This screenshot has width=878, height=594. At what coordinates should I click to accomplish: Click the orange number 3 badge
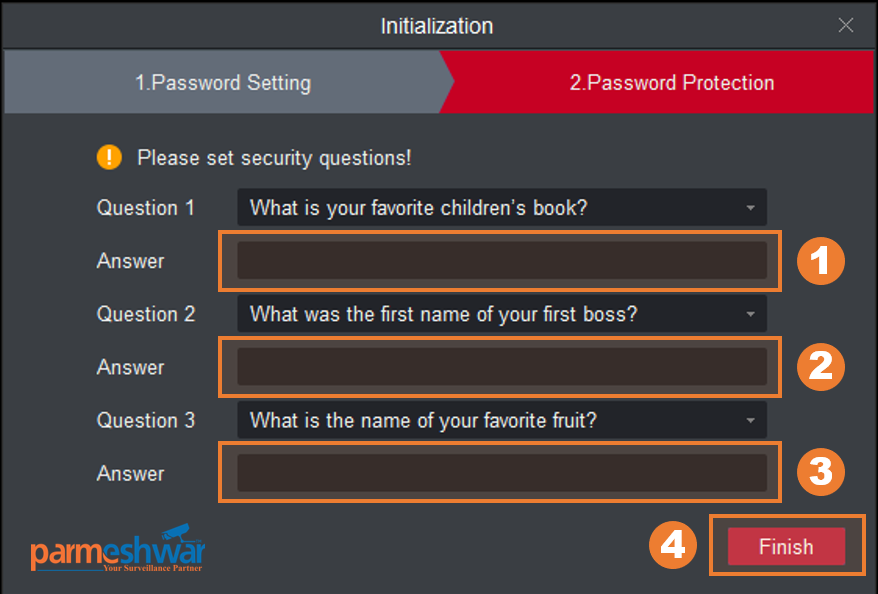click(820, 473)
